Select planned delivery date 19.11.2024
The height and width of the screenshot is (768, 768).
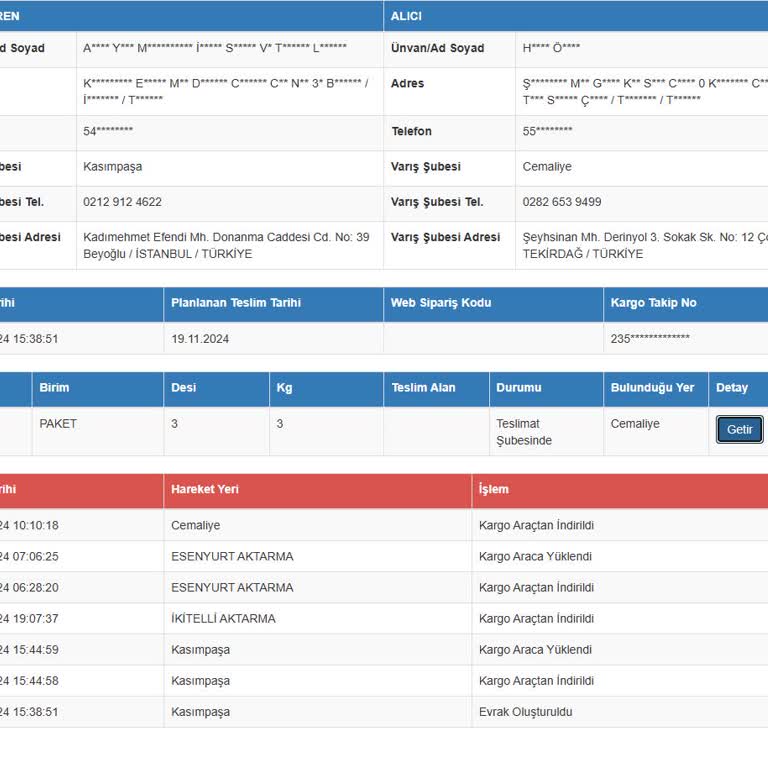point(200,339)
